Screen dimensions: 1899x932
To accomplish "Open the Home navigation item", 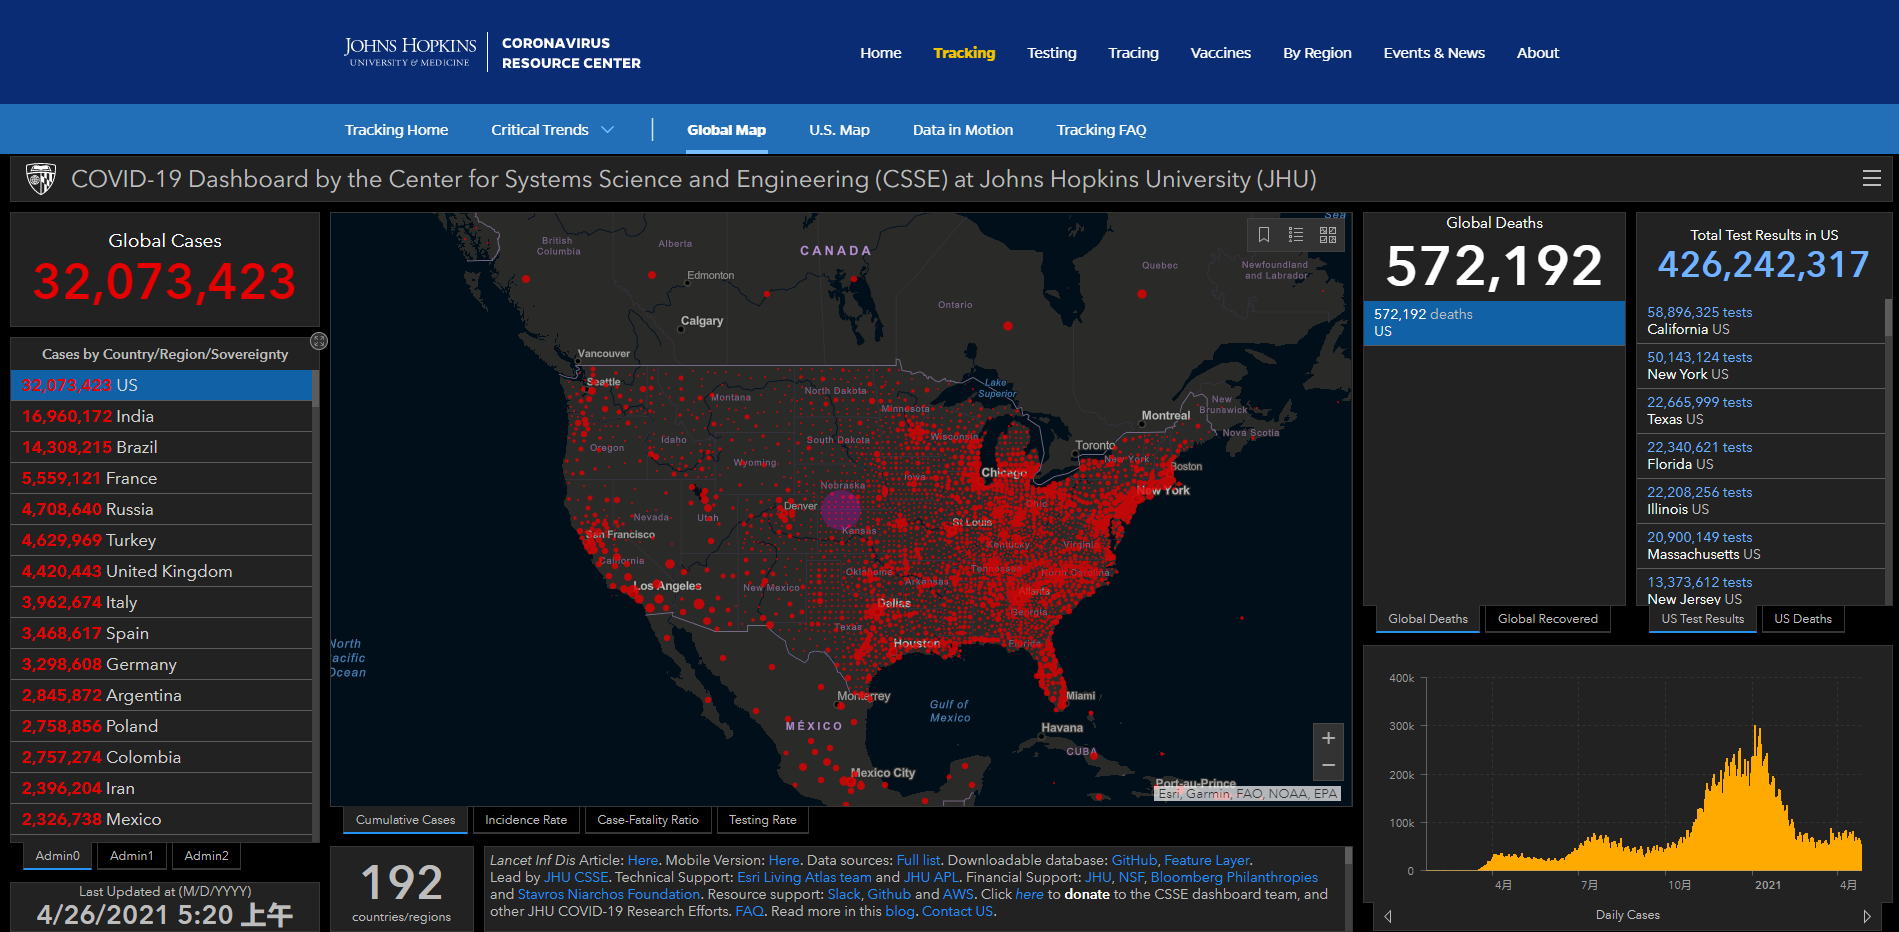I will (881, 53).
